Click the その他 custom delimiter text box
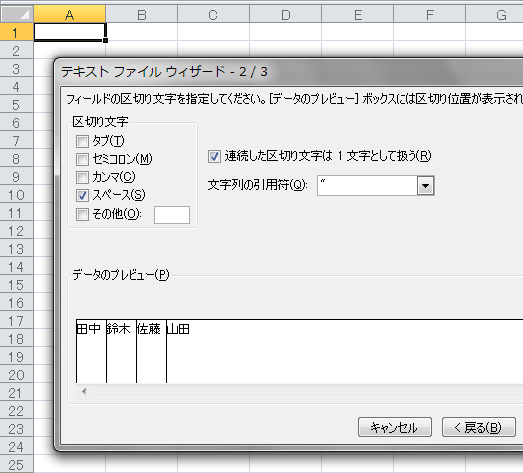Image resolution: width=523 pixels, height=473 pixels. point(172,215)
